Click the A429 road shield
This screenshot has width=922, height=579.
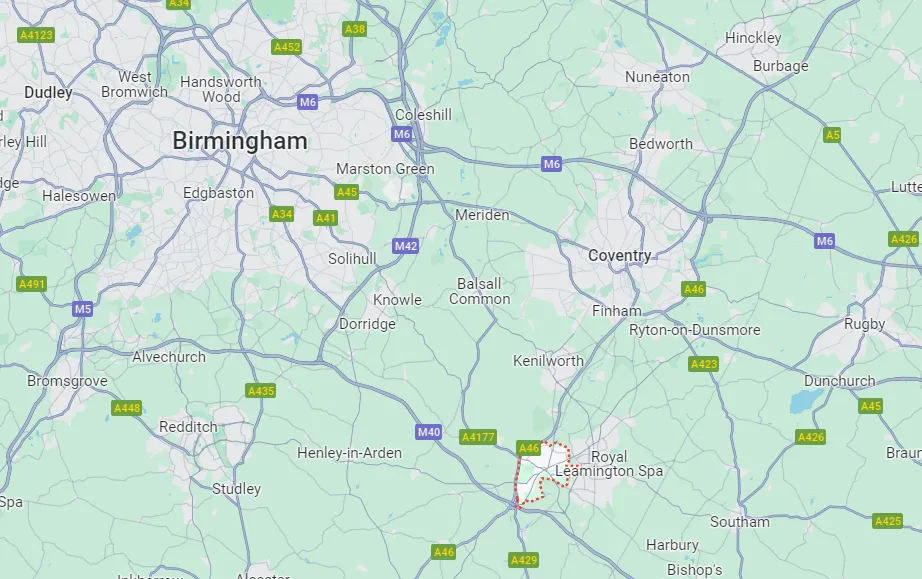pos(523,560)
